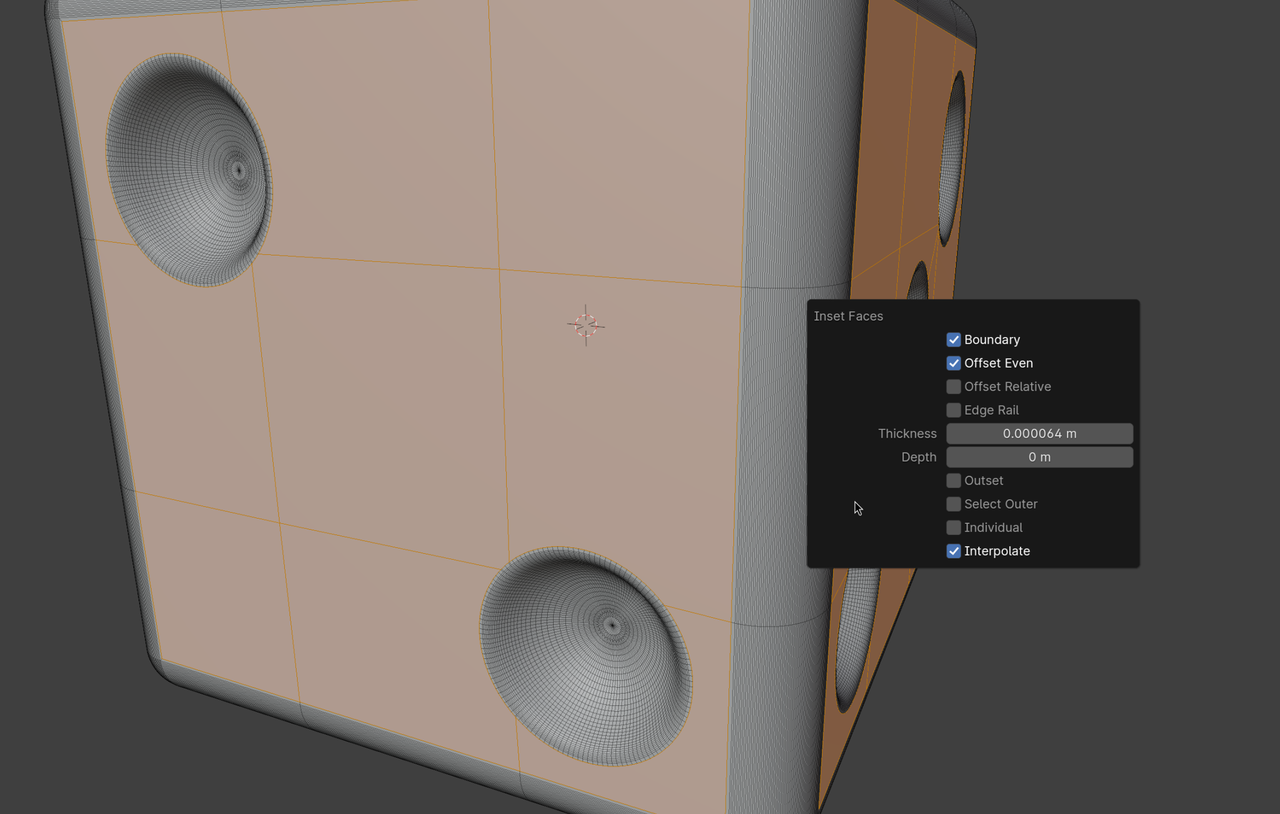Click the Thickness value field

1039,434
